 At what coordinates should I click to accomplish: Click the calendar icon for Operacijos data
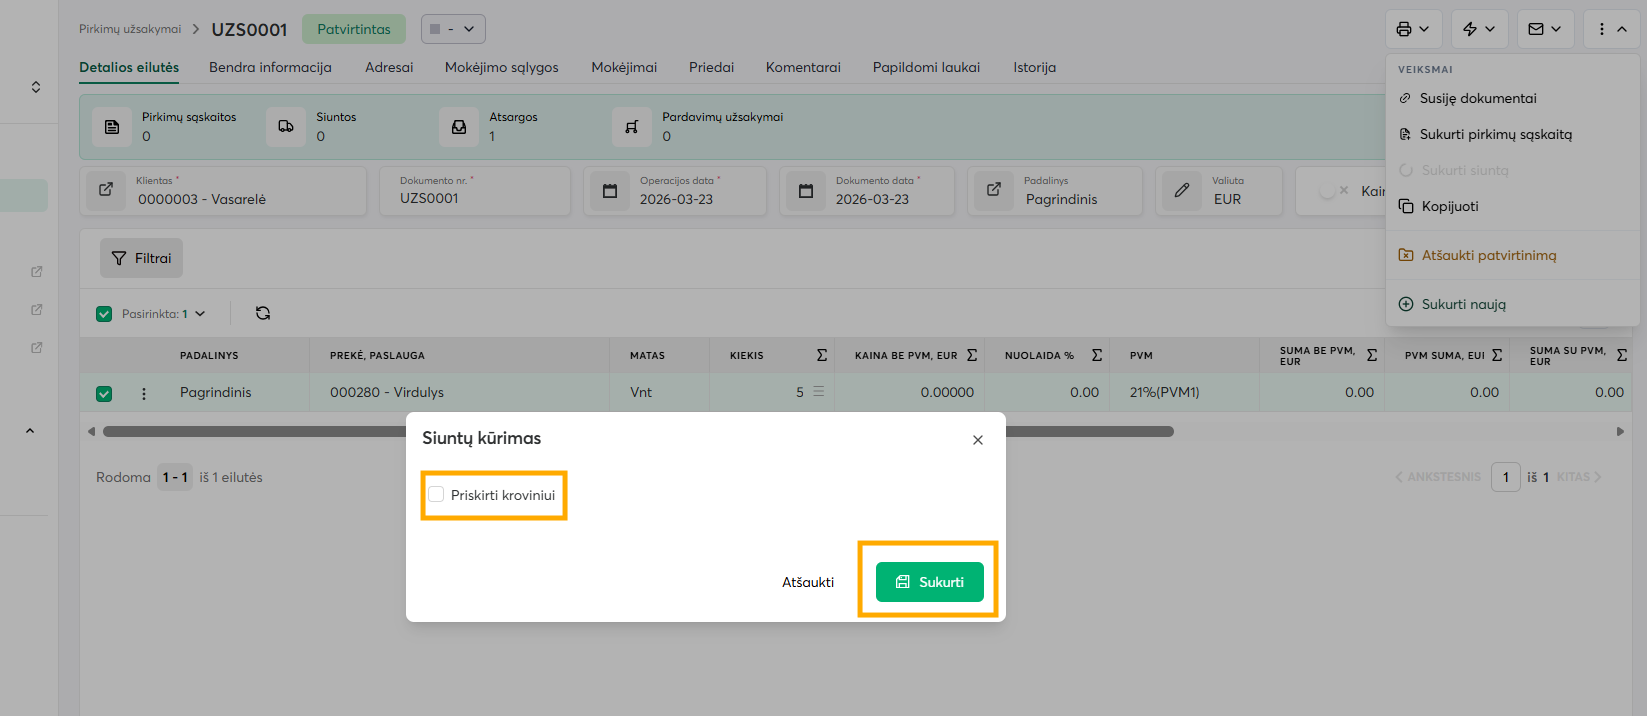click(610, 190)
